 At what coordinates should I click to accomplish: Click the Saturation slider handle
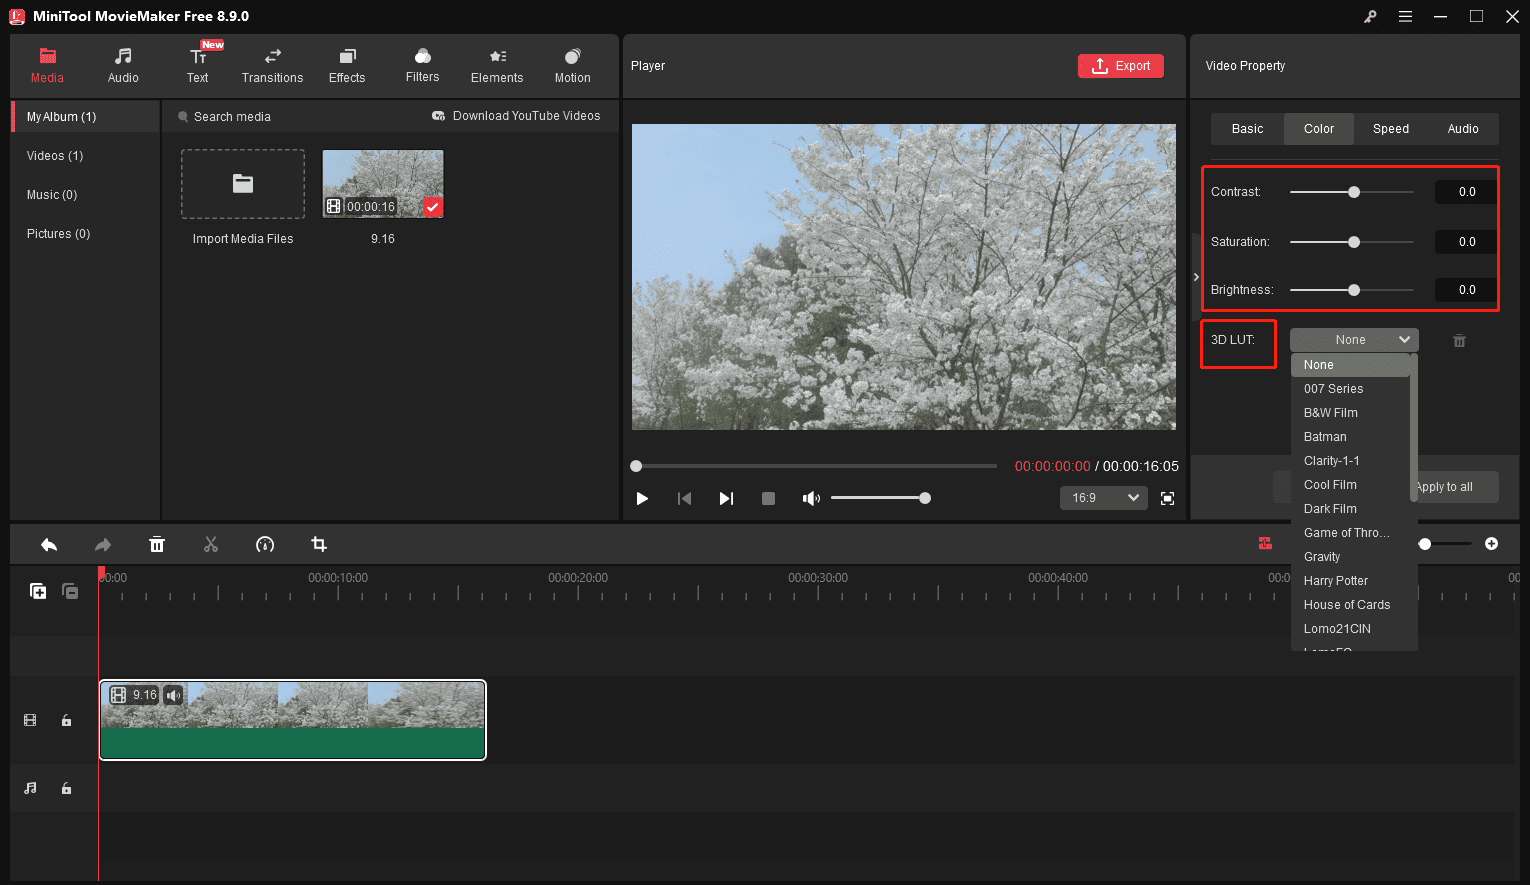[x=1354, y=242]
